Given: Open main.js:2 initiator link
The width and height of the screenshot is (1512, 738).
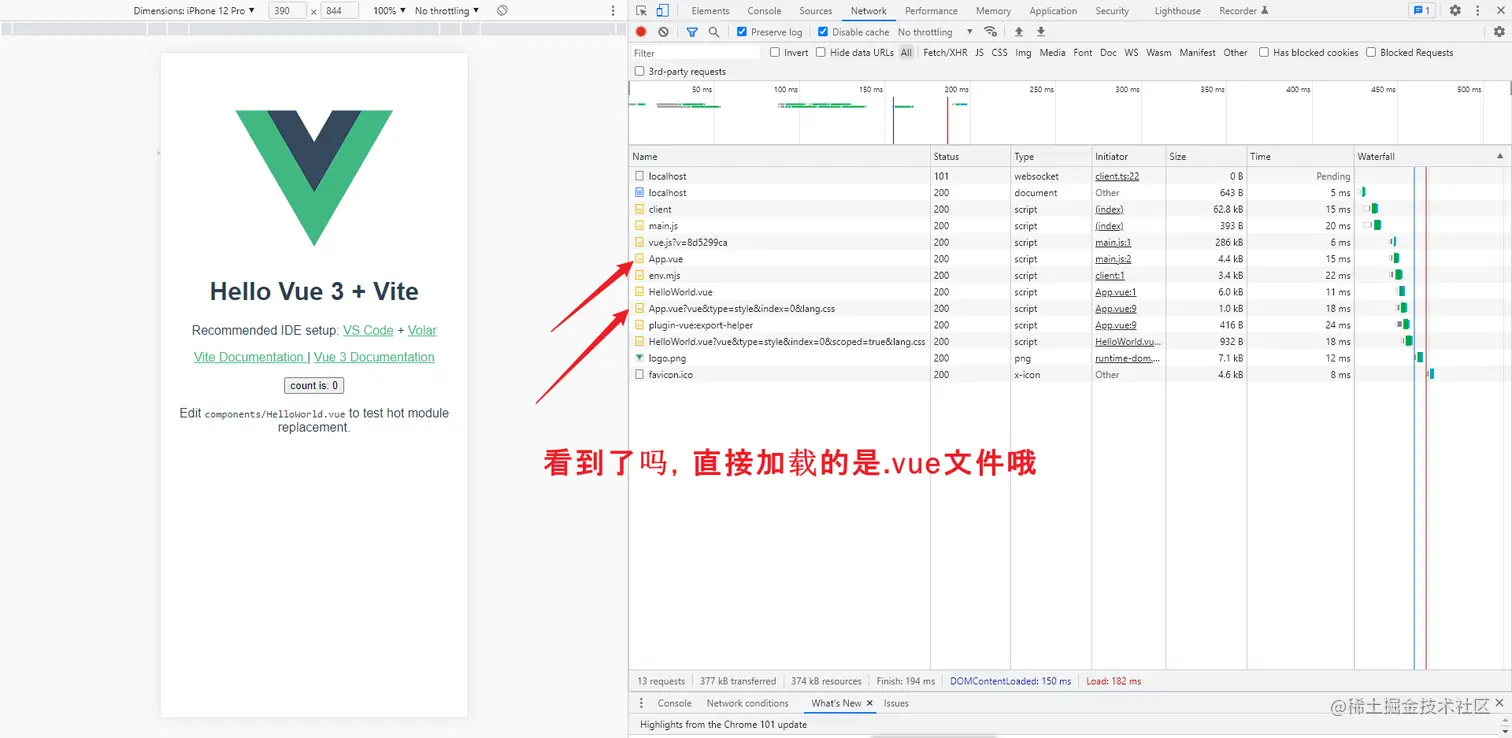Looking at the screenshot, I should (1113, 259).
